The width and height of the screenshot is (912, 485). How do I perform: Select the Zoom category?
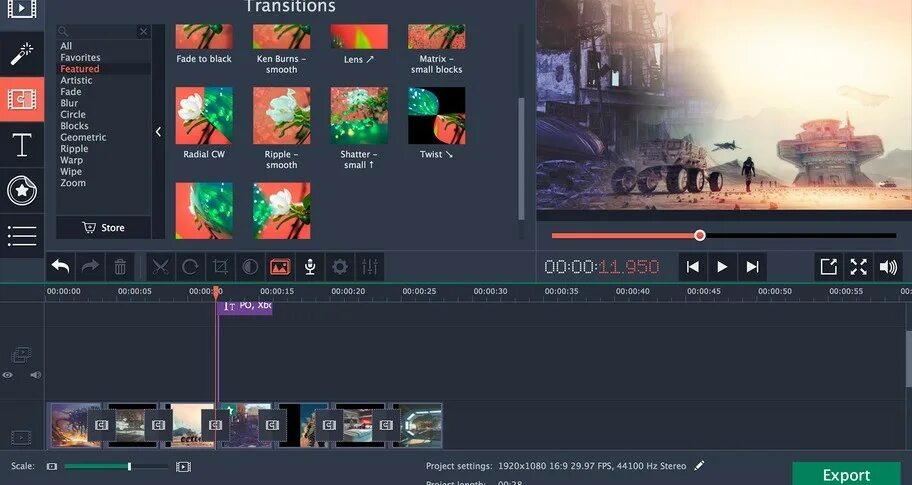(x=73, y=183)
